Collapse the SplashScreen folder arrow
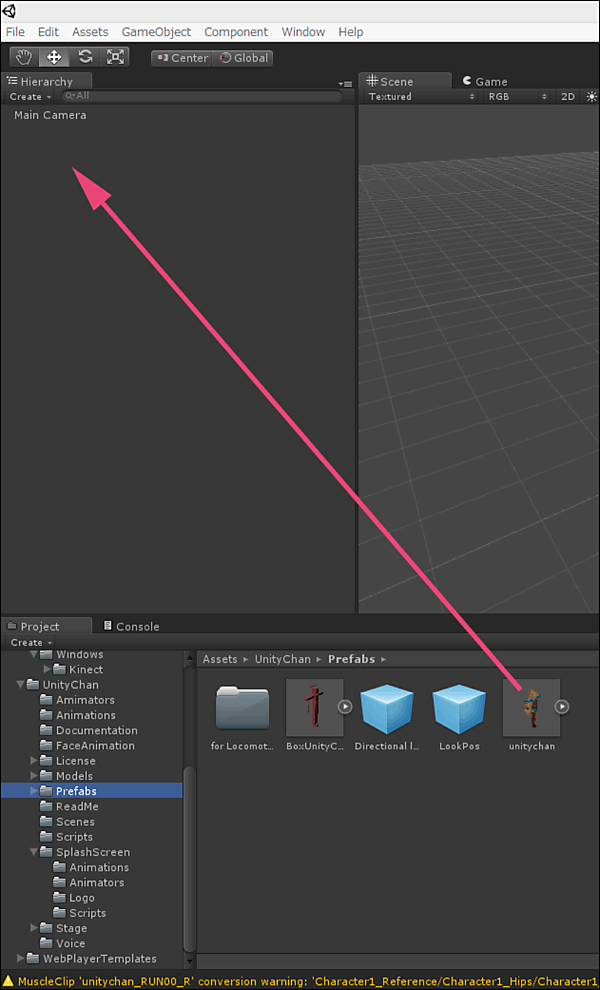The image size is (600, 990). tap(34, 852)
